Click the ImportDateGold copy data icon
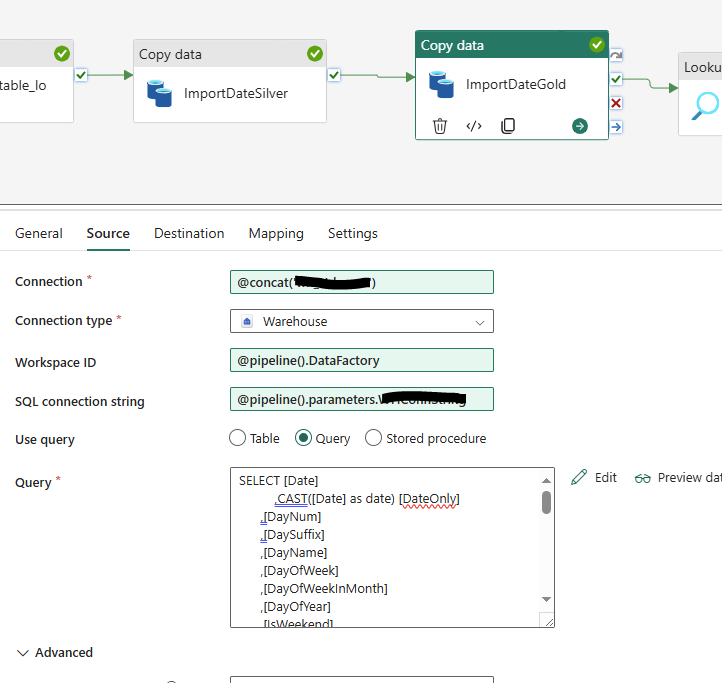This screenshot has width=722, height=683. tap(441, 84)
